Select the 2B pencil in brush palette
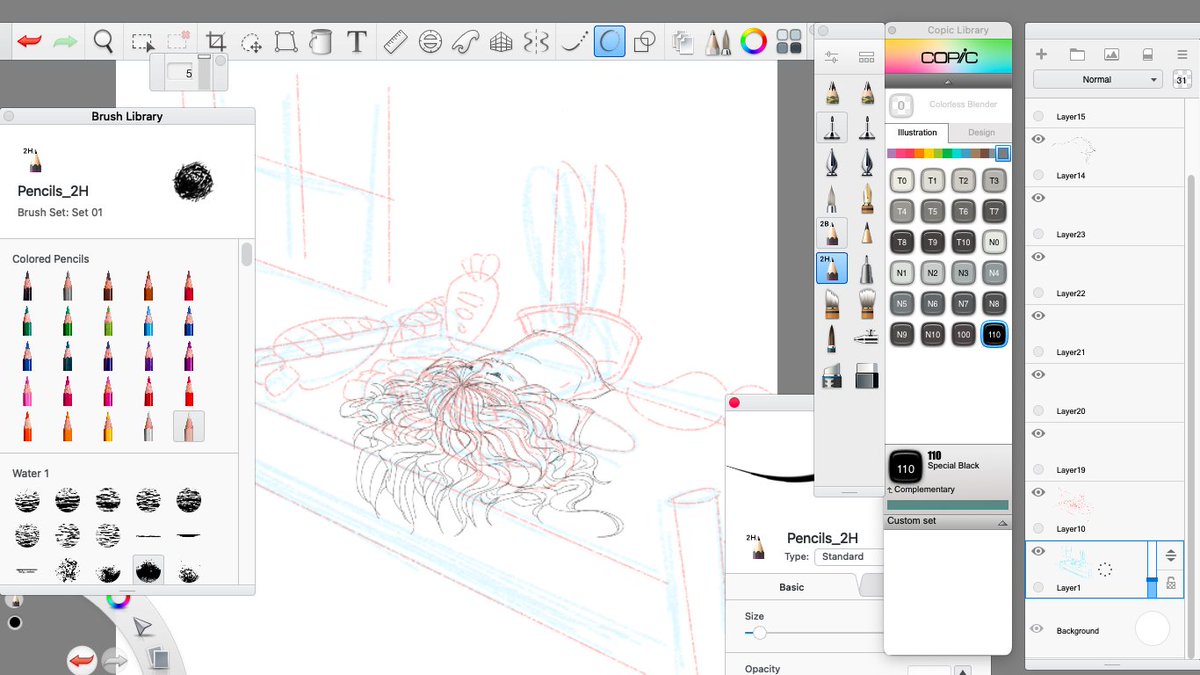Image resolution: width=1200 pixels, height=675 pixels. tap(832, 232)
